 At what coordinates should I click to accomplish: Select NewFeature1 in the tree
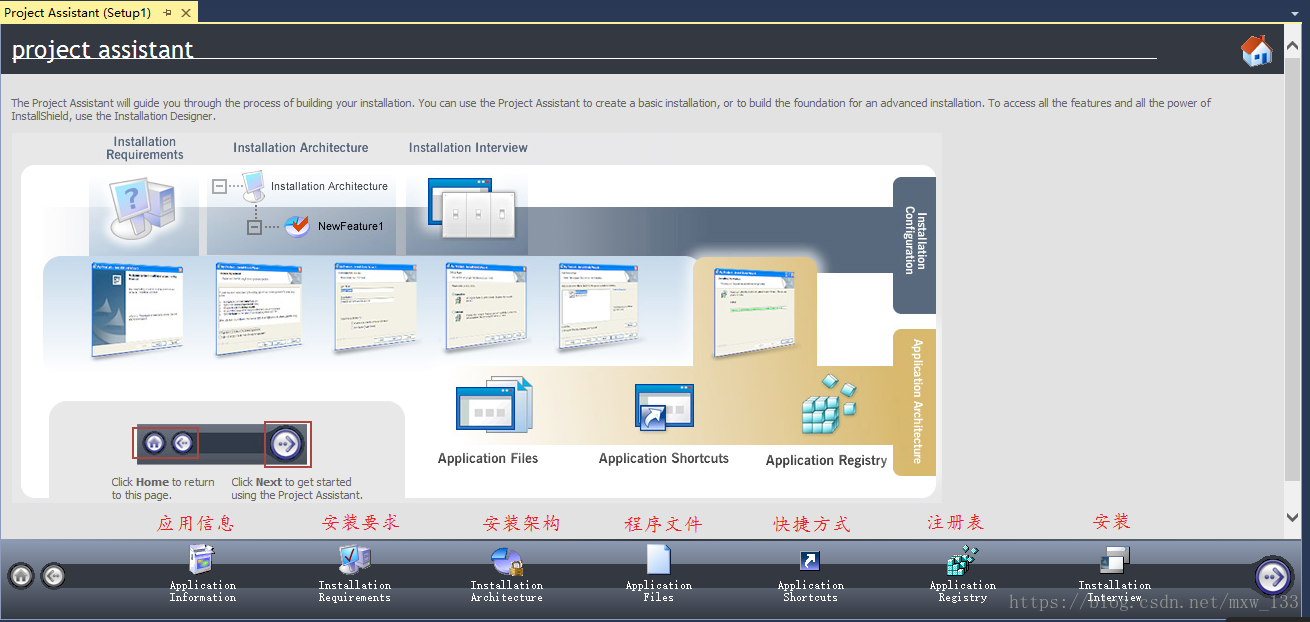350,226
